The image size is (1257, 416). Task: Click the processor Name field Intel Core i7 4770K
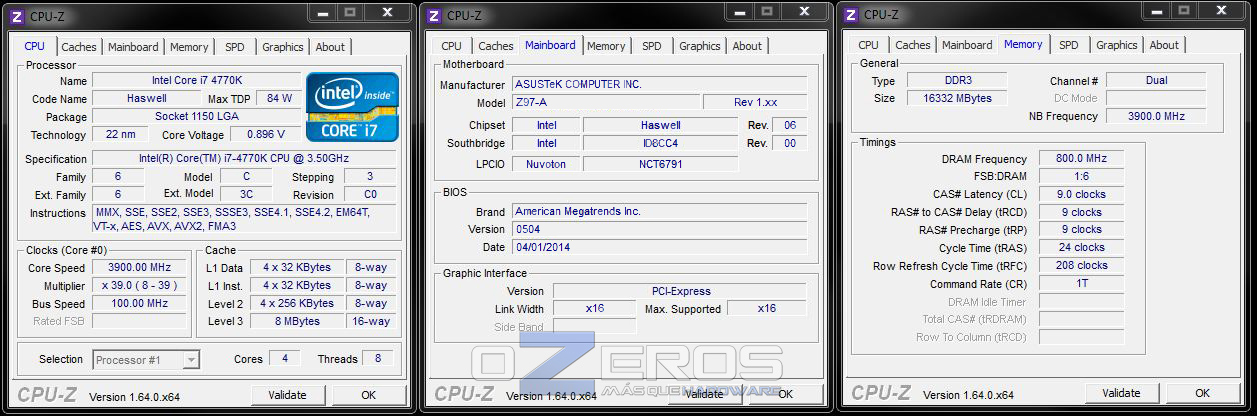(196, 81)
